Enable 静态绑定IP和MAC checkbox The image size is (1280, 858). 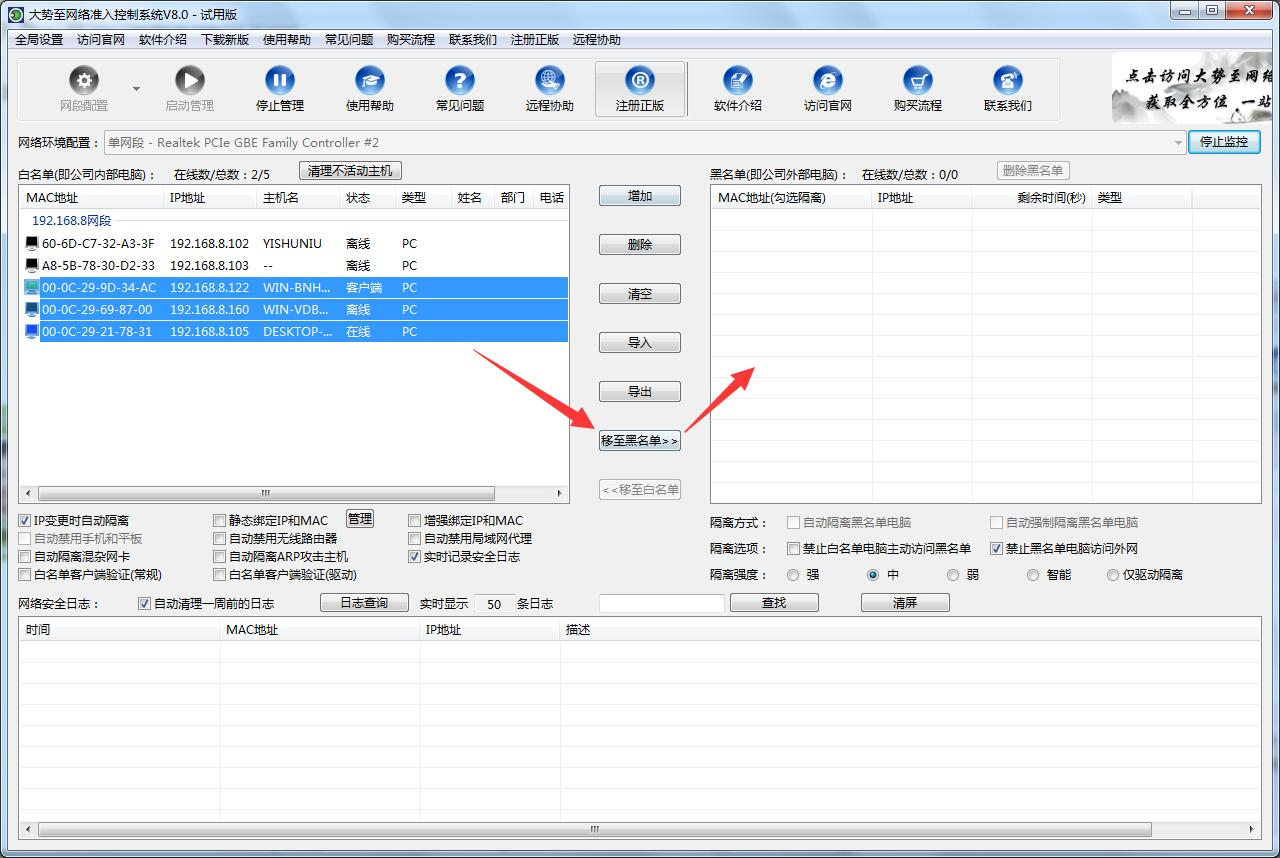220,521
